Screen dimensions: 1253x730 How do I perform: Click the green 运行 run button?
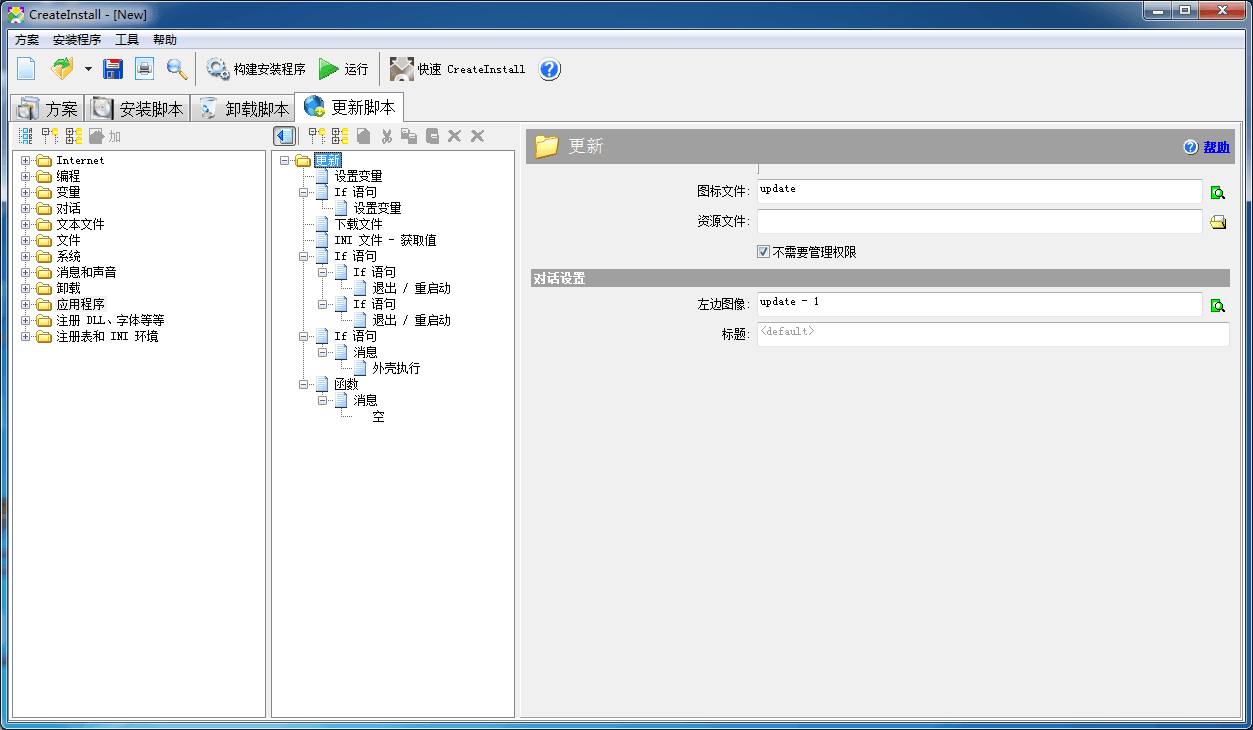coord(343,69)
